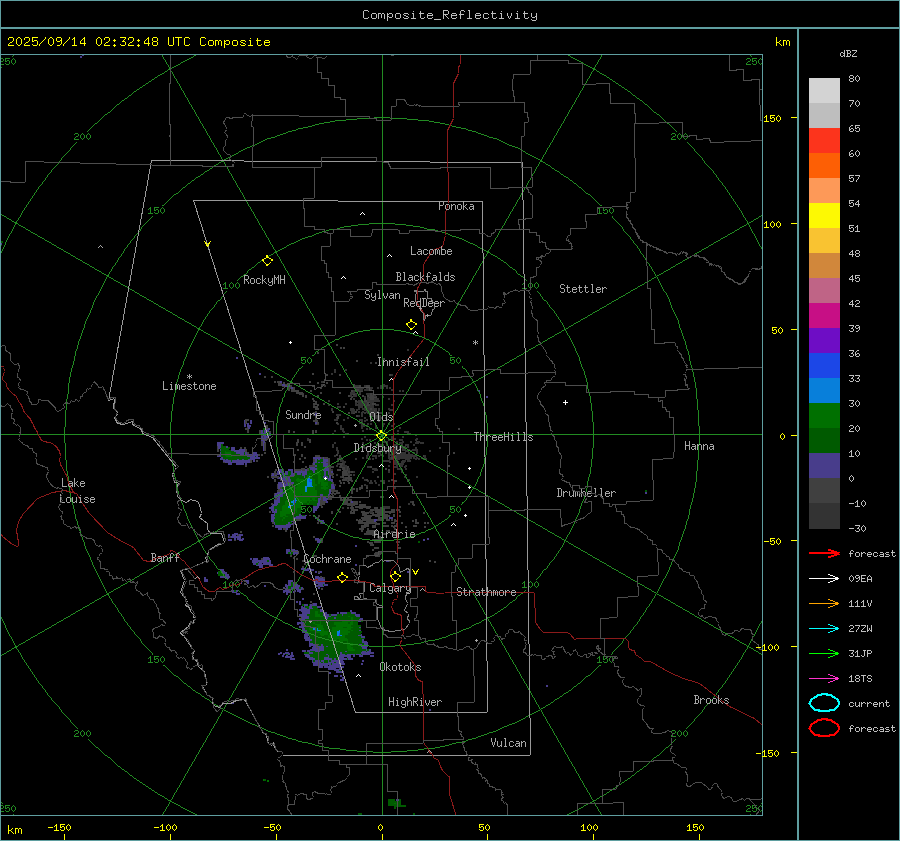900x841 pixels.
Task: Click the ThreeHills label
Action: (503, 437)
